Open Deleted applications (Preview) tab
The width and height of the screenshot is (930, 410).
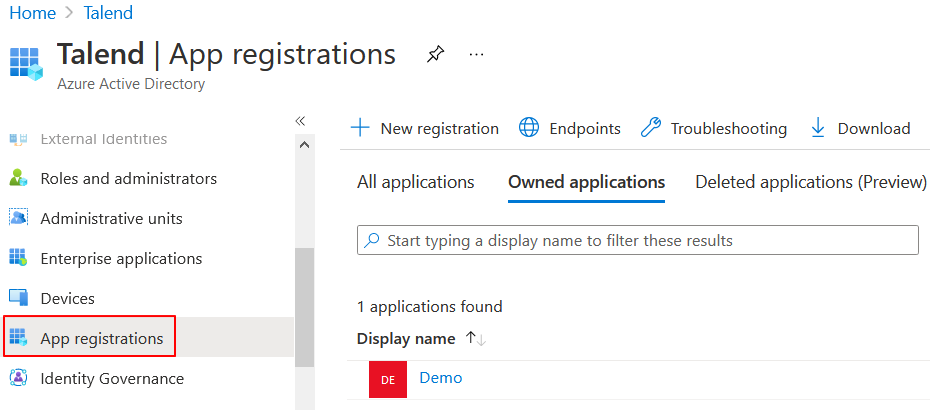pyautogui.click(x=811, y=182)
